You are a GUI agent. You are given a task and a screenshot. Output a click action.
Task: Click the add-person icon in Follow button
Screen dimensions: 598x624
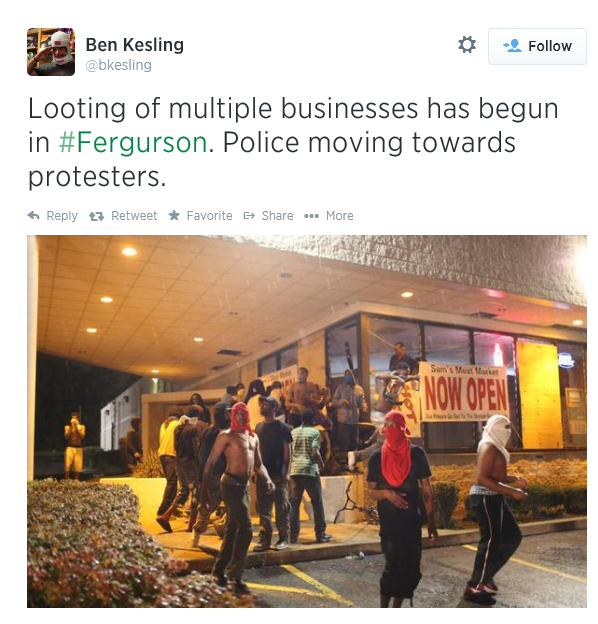(512, 46)
